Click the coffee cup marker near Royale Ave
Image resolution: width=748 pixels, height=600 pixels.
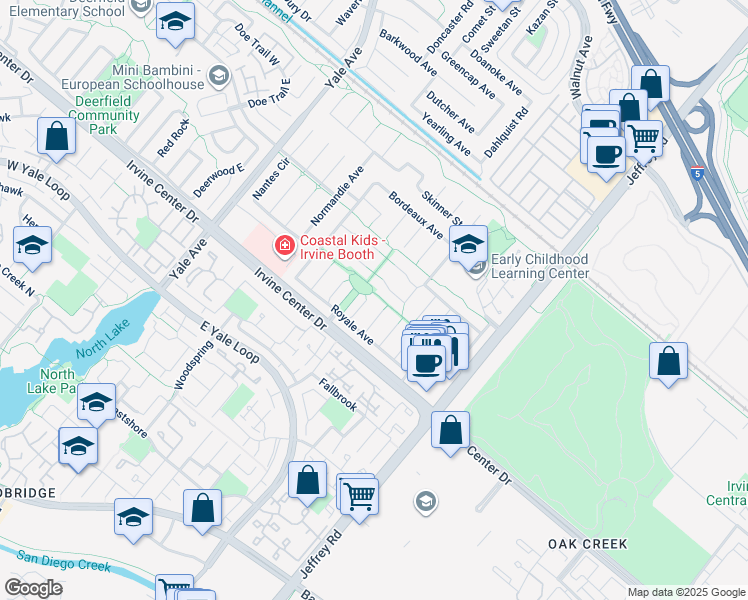427,364
